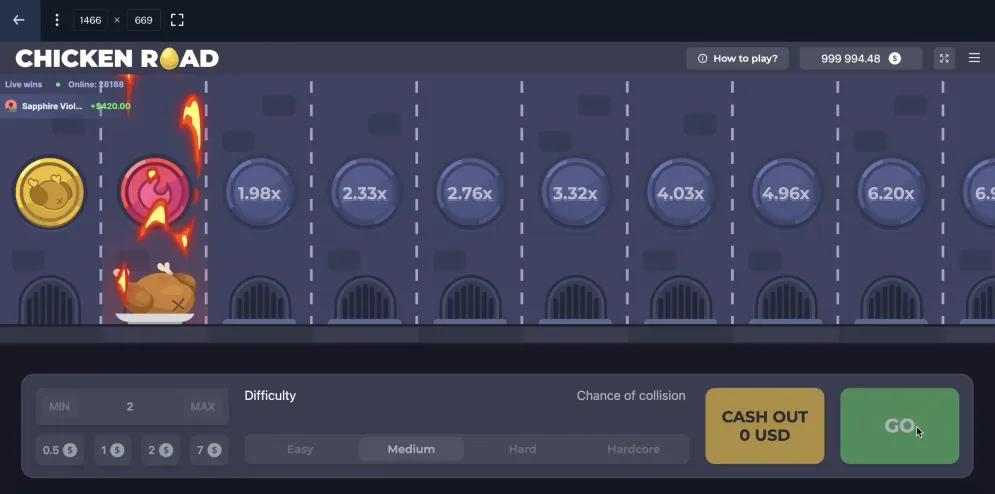Click the sewer grate under 2.33x
995x494 pixels.
click(365, 300)
